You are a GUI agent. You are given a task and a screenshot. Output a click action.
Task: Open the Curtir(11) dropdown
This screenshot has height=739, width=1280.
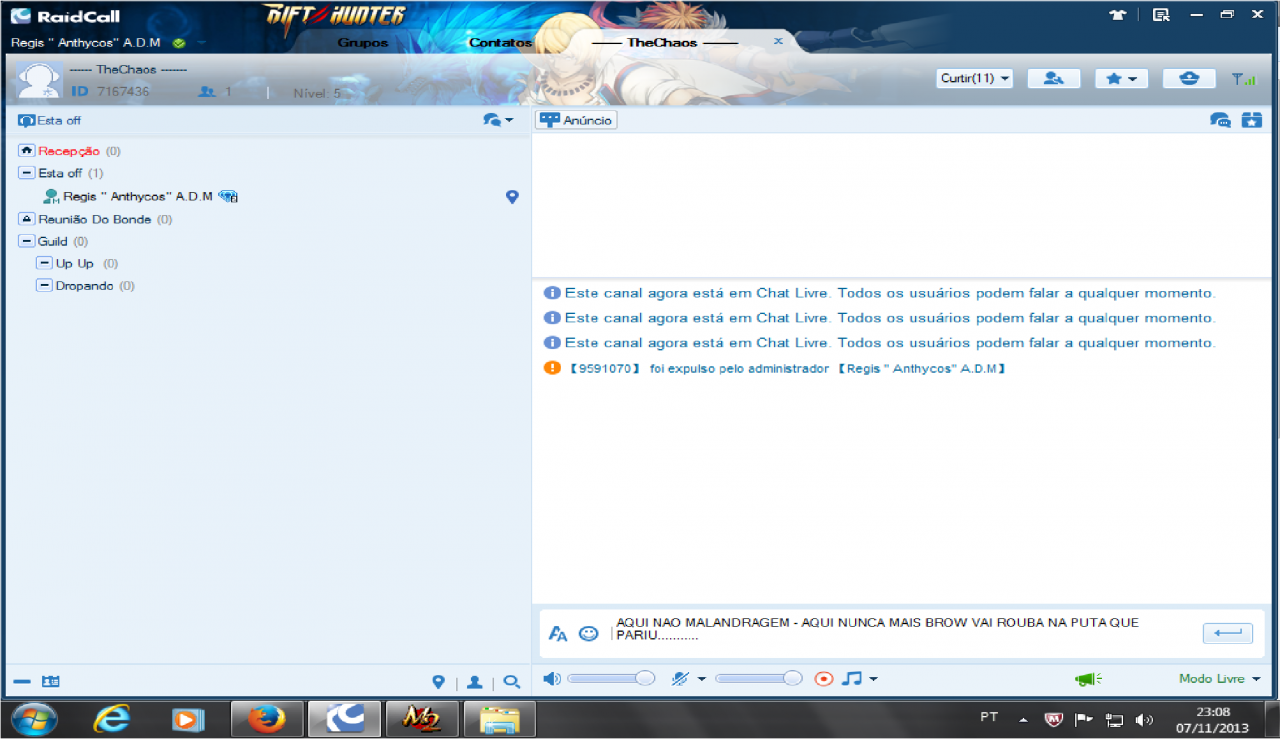[x=974, y=78]
